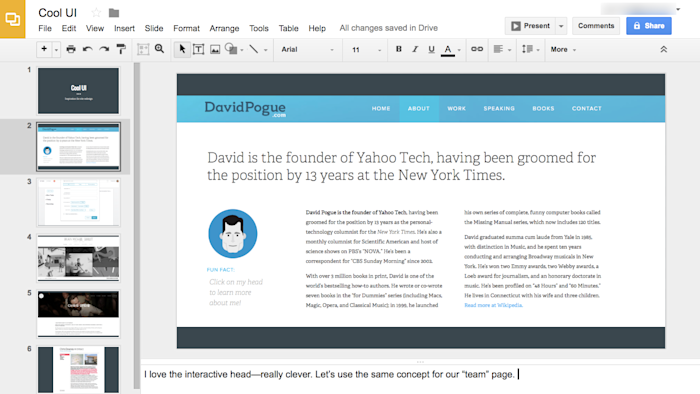Open the Arial font family dropdown

[307, 50]
